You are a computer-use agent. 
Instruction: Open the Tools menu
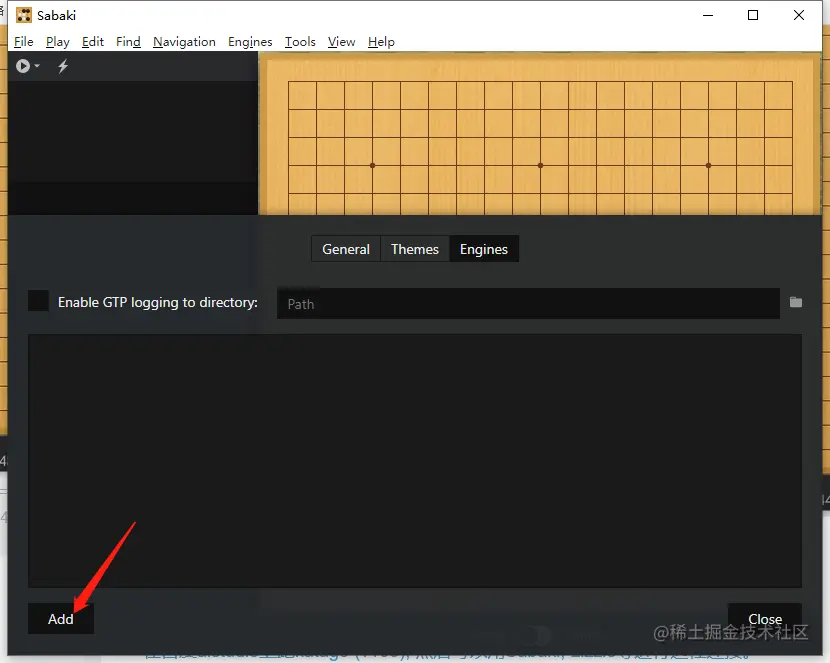(300, 42)
